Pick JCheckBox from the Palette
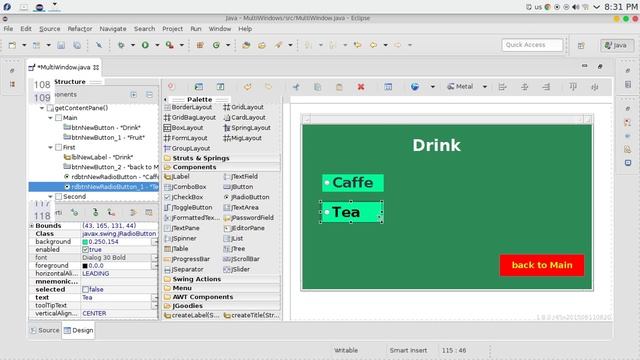Screen dimensions: 640x360 (184, 197)
